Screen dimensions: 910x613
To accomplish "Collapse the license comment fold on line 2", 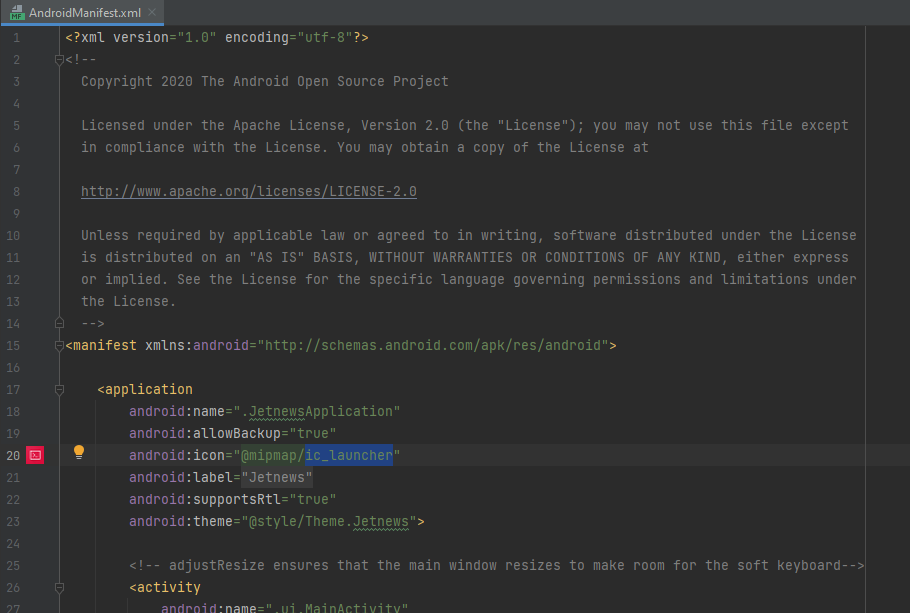I will click(59, 59).
